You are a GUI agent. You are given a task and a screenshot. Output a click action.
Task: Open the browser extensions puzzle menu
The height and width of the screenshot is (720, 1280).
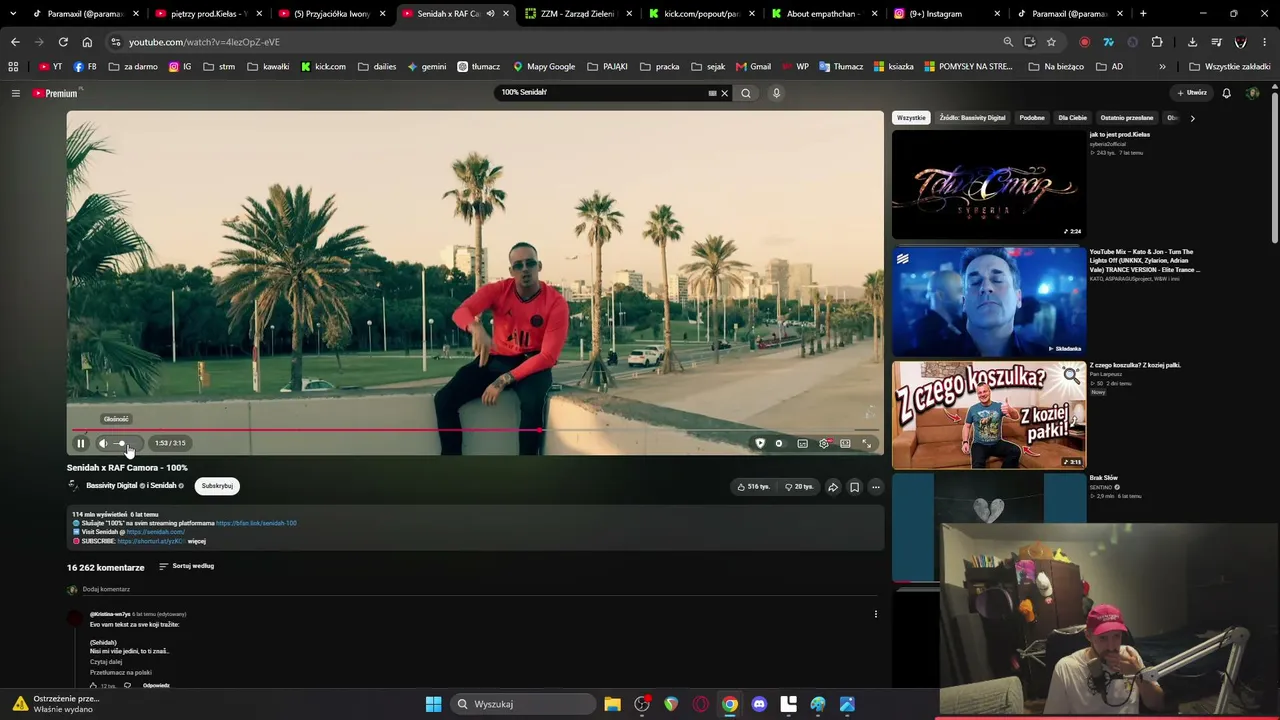click(x=1157, y=42)
